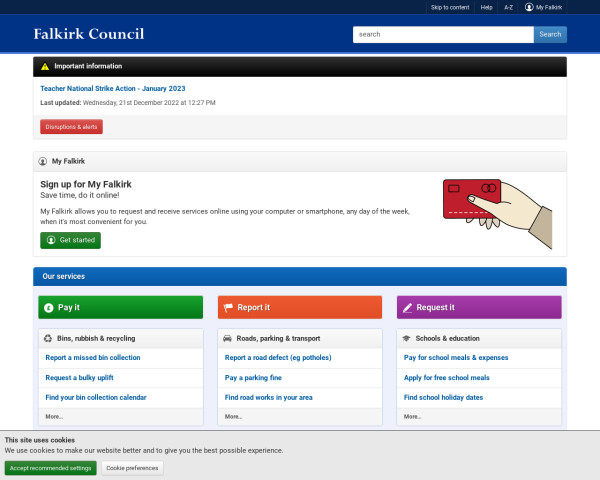Screen dimensions: 600x480
Task: Open the A-Z link in top bar
Action: (x=508, y=7)
